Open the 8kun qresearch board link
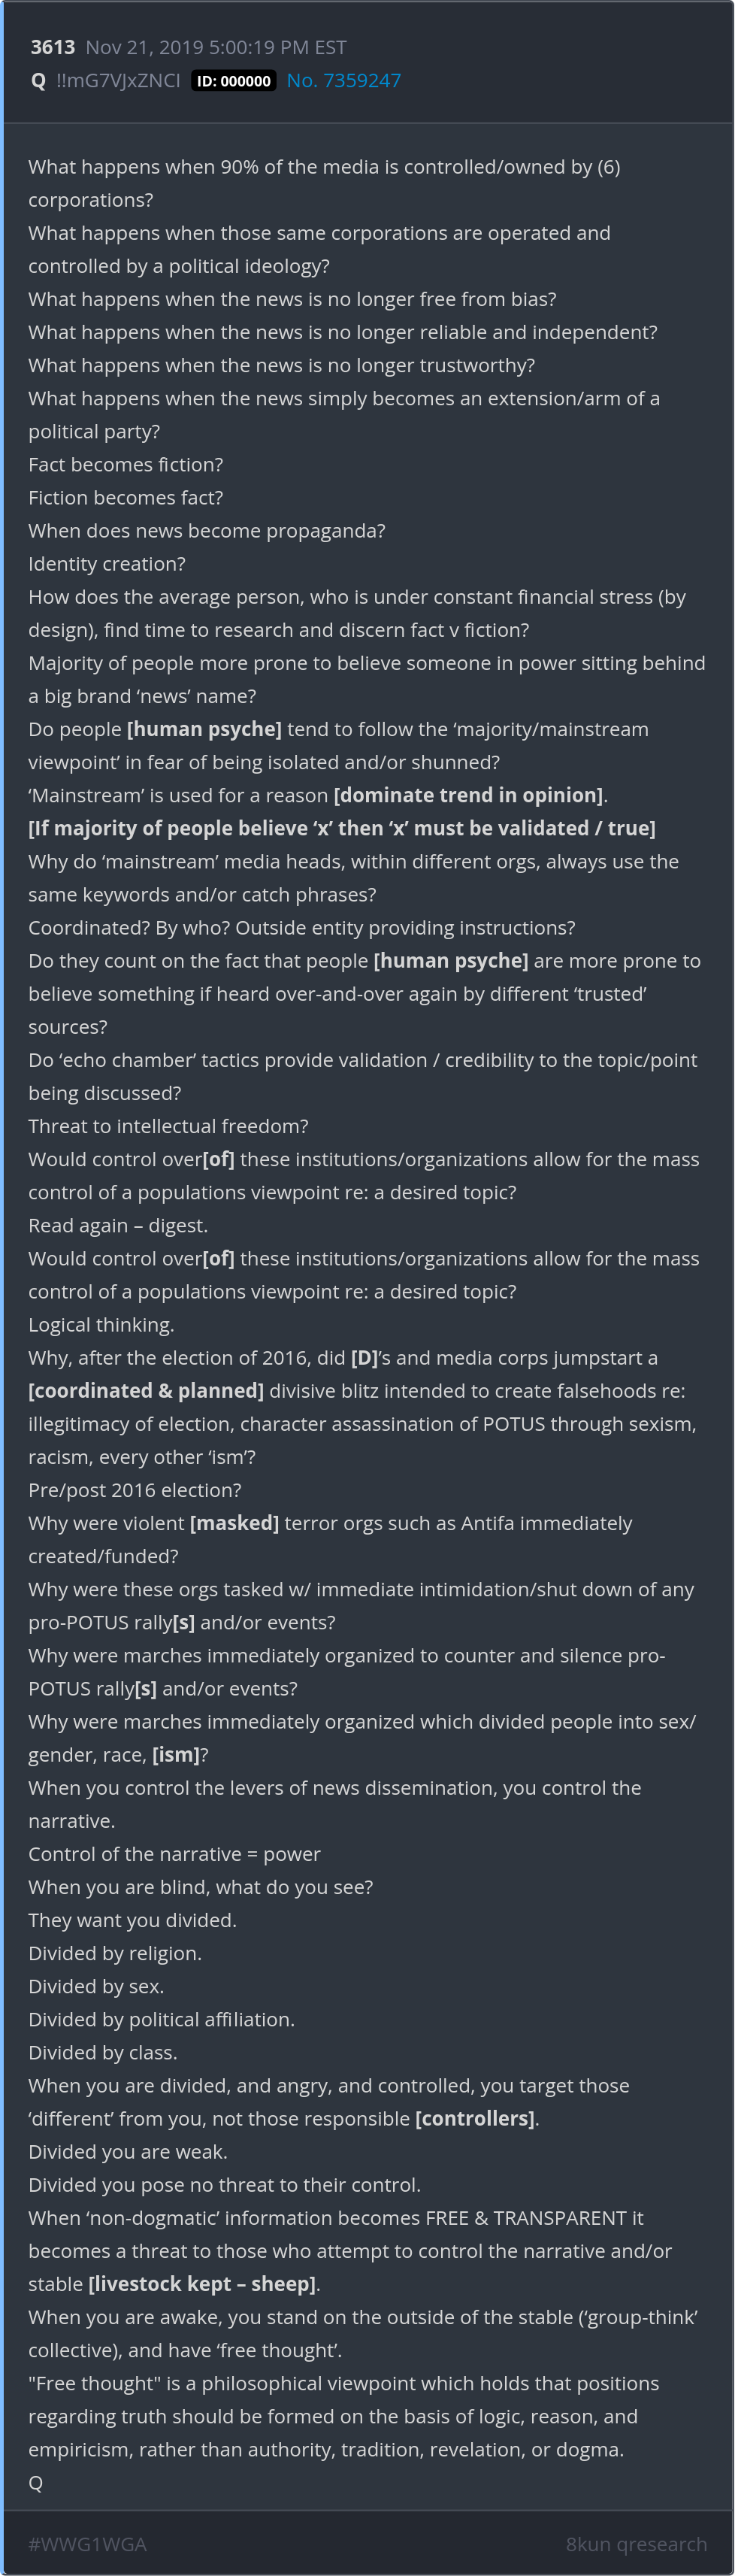This screenshot has width=735, height=2576. coord(636,2543)
